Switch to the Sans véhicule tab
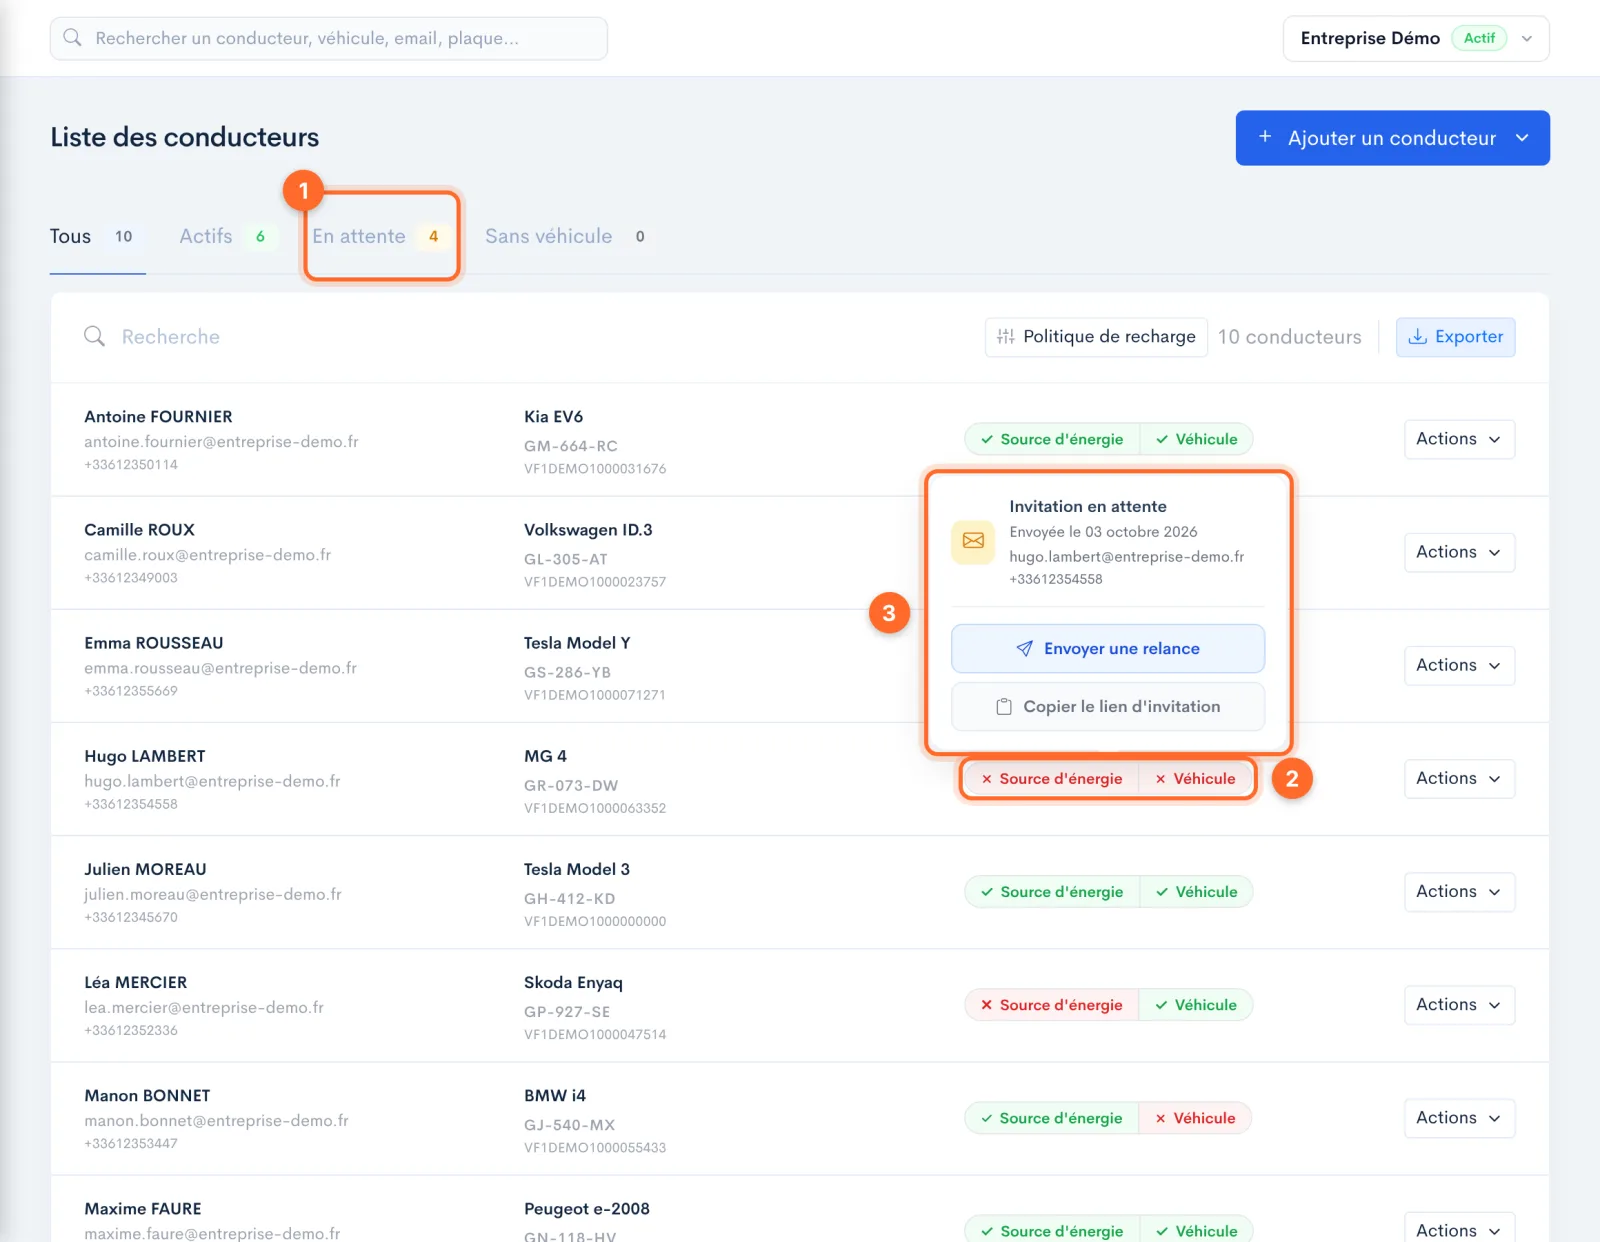Image resolution: width=1600 pixels, height=1242 pixels. click(568, 237)
